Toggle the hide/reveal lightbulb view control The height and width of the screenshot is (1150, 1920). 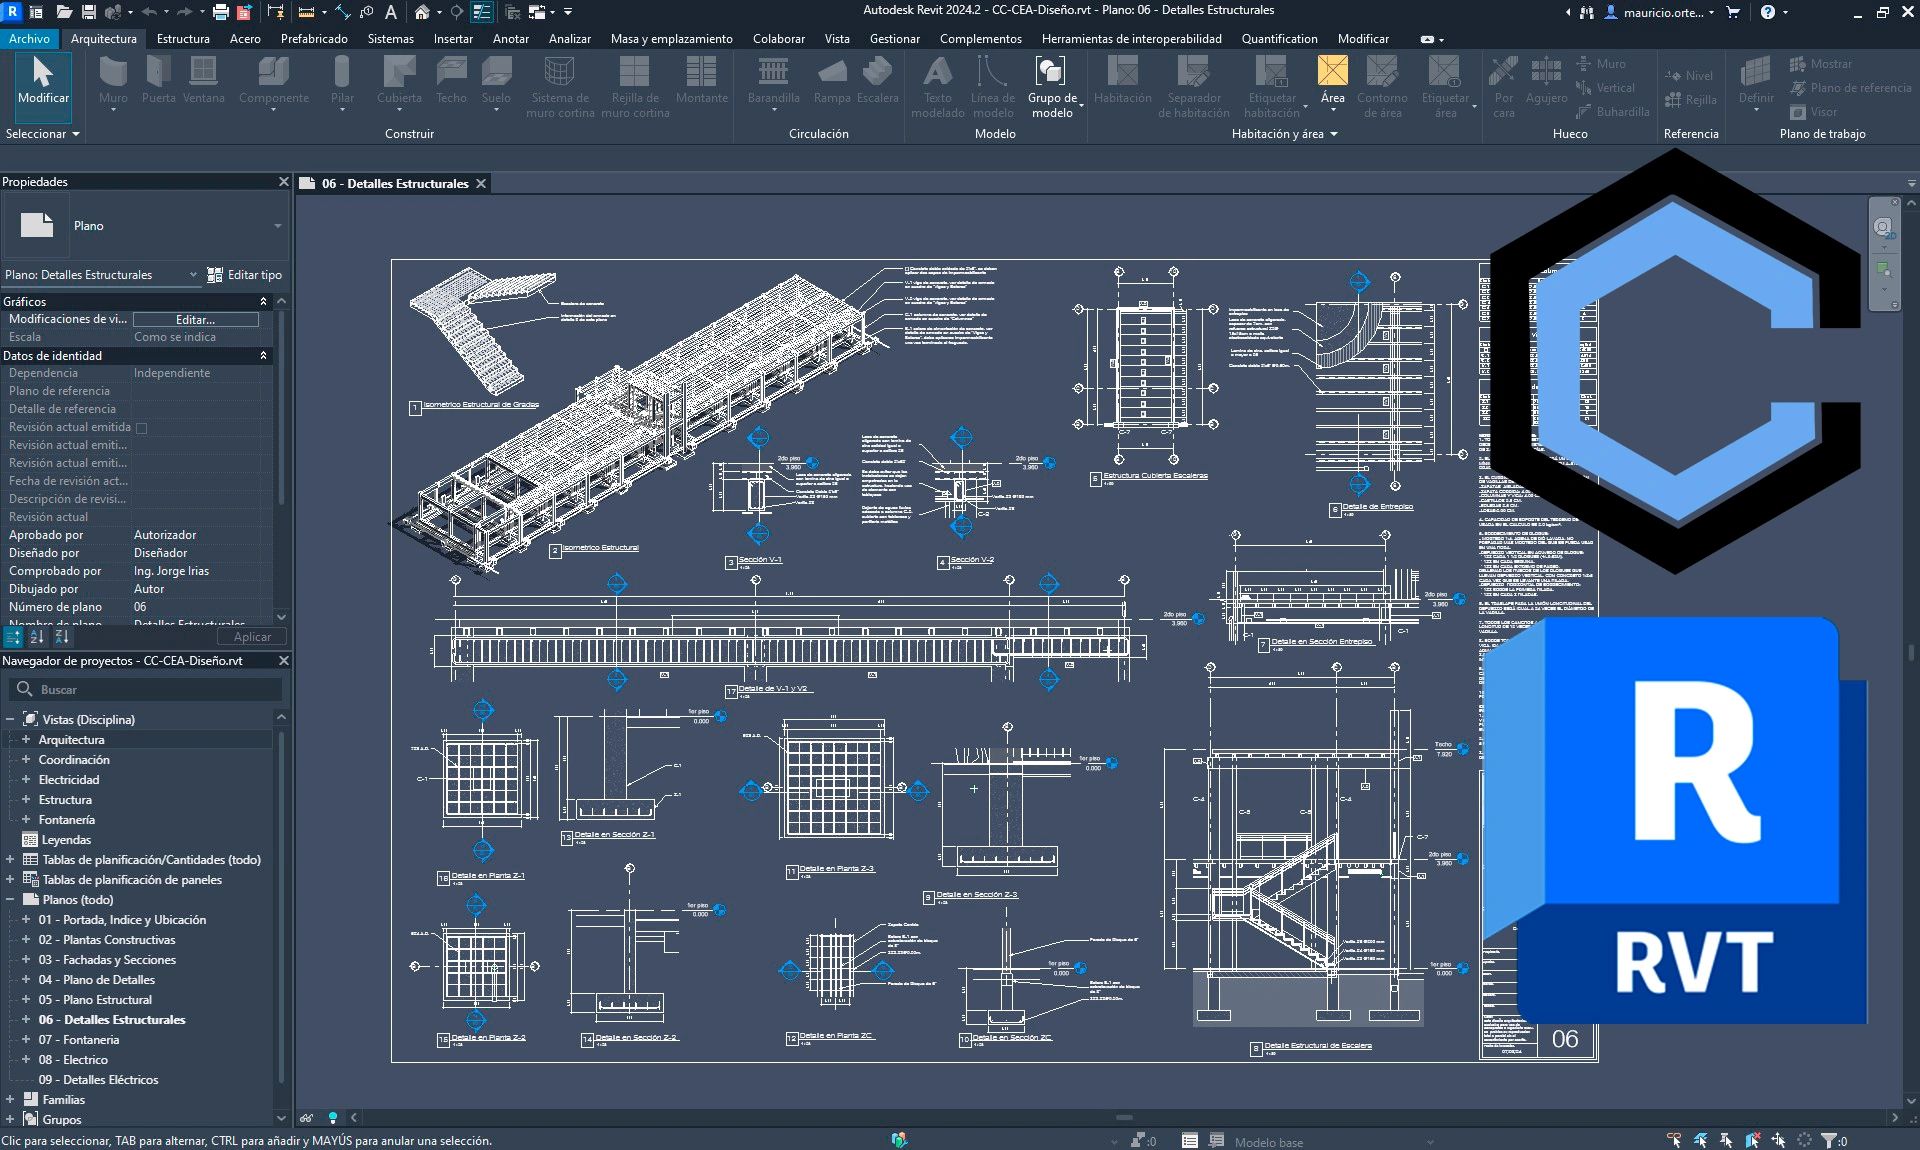pyautogui.click(x=333, y=1118)
